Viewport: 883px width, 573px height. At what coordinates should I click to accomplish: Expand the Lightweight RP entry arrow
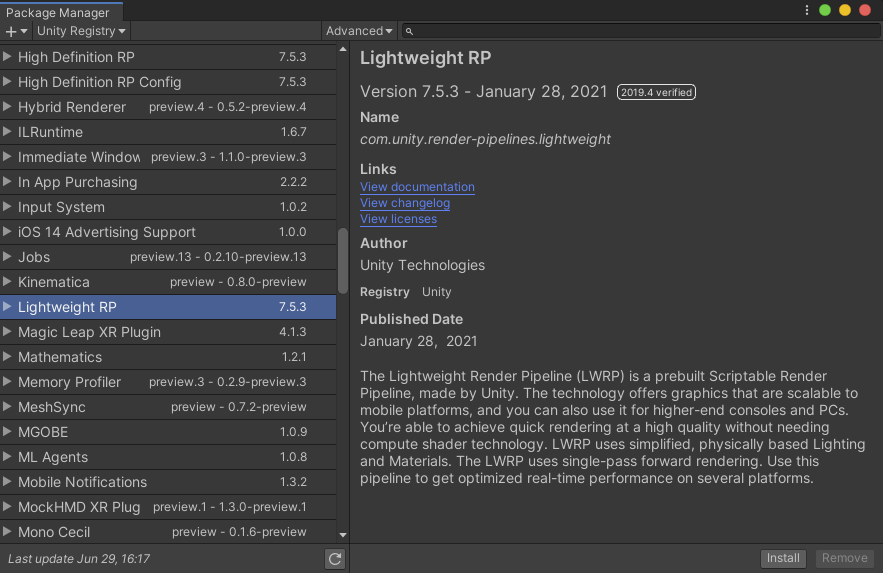tap(8, 307)
